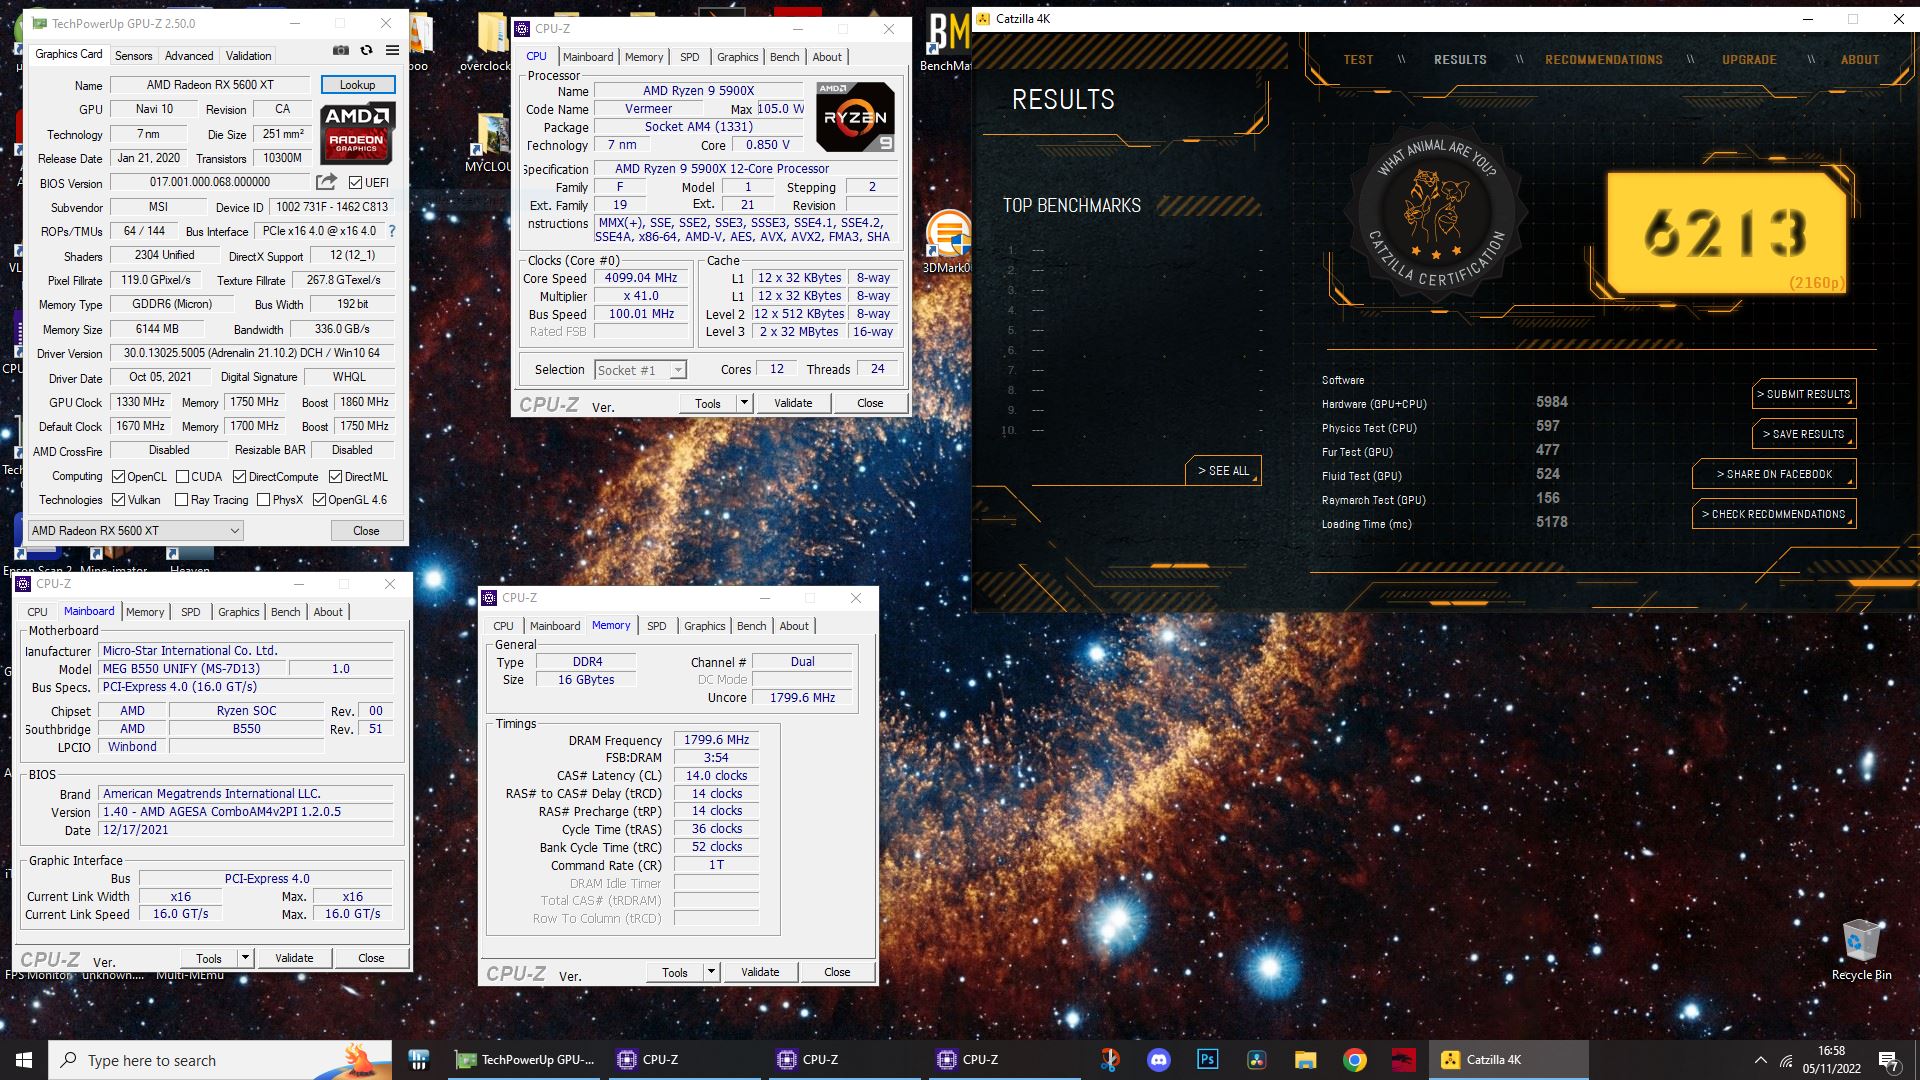This screenshot has height=1080, width=1920.
Task: Click the Catzilla certification badge
Action: click(x=1435, y=213)
